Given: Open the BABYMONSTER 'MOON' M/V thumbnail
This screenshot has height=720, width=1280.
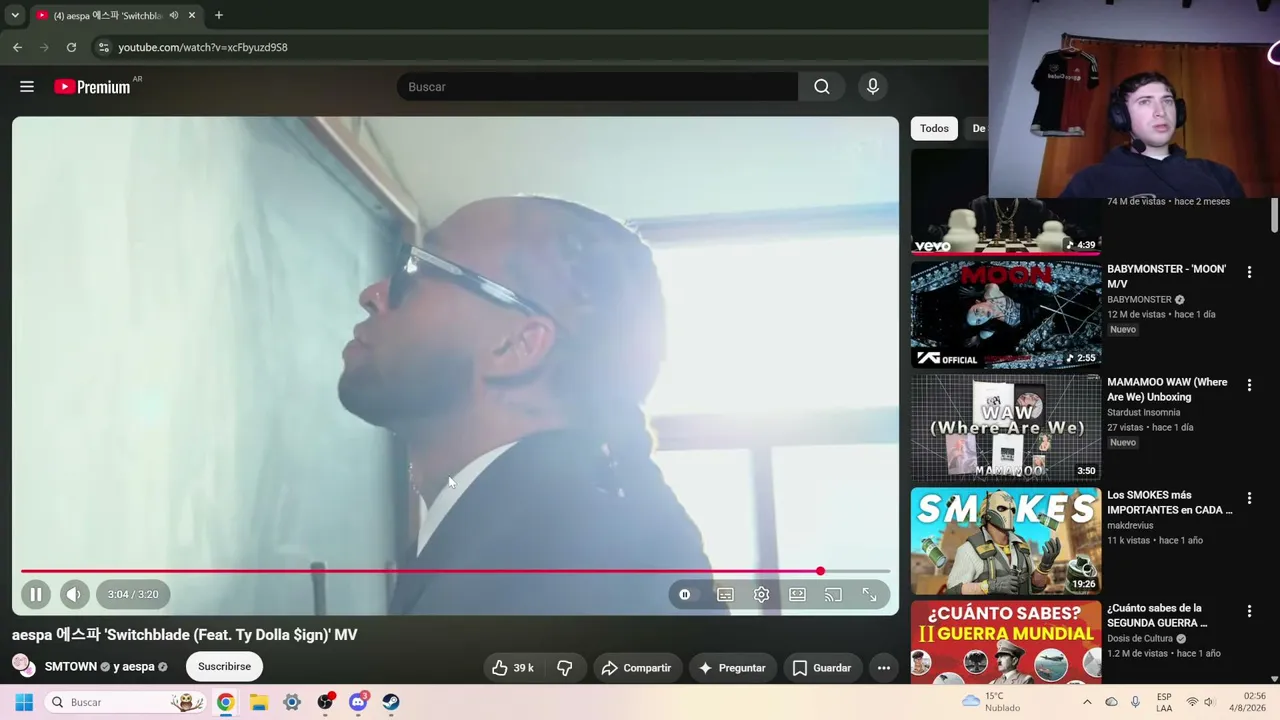Looking at the screenshot, I should click(x=1006, y=314).
